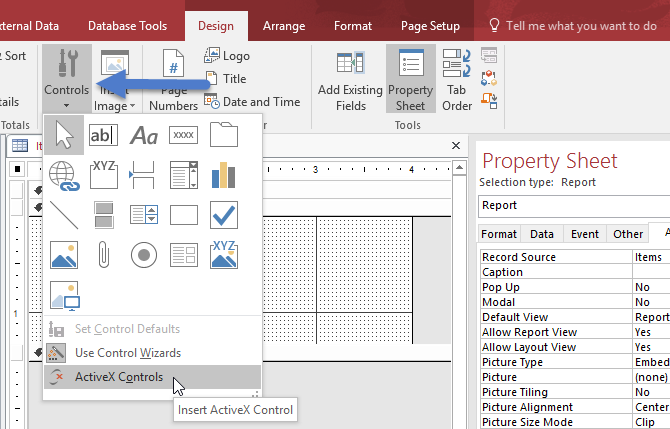This screenshot has height=429, width=670.
Task: Open the Report selection type combo box
Action: (x=574, y=205)
